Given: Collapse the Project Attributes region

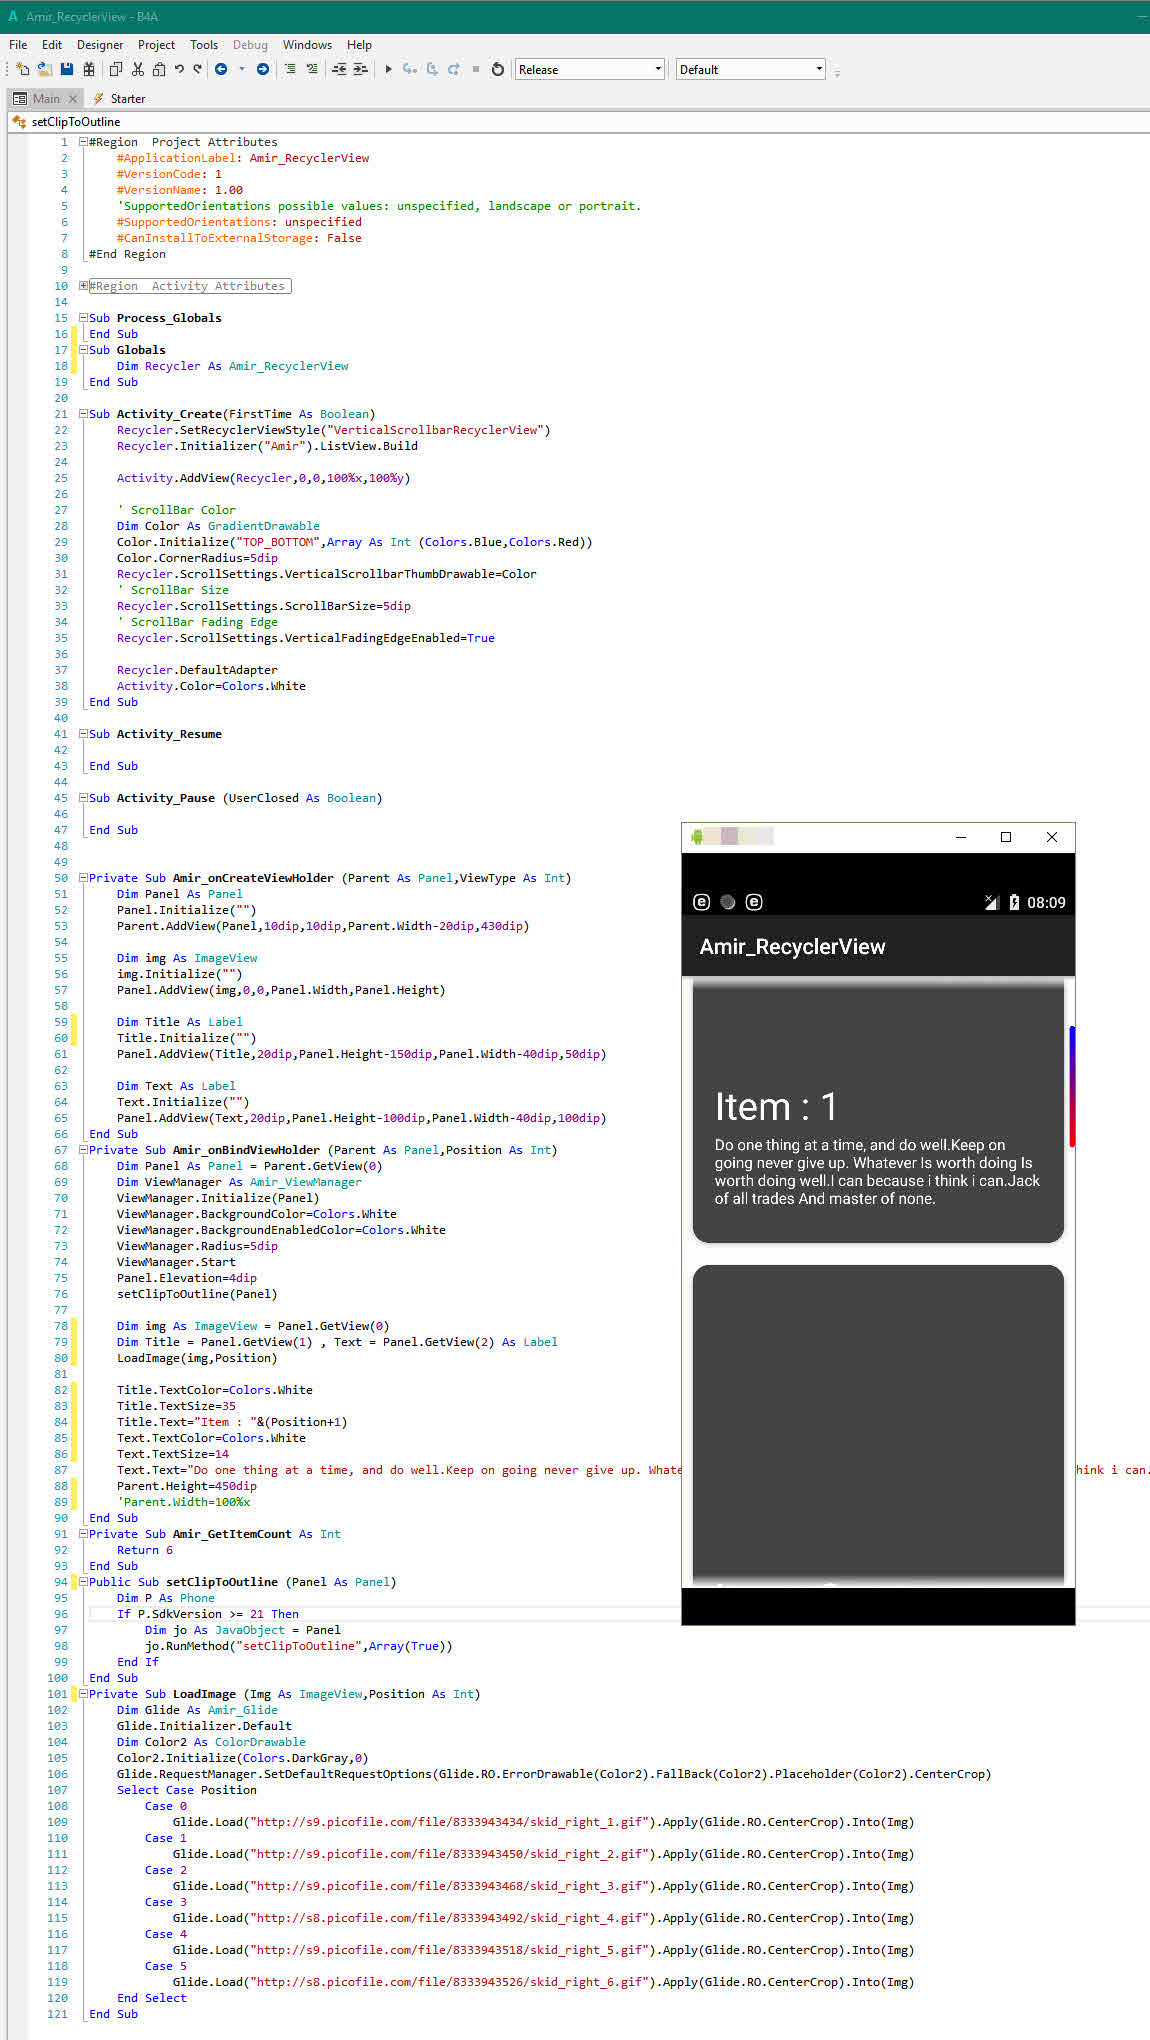Looking at the screenshot, I should pyautogui.click(x=84, y=142).
